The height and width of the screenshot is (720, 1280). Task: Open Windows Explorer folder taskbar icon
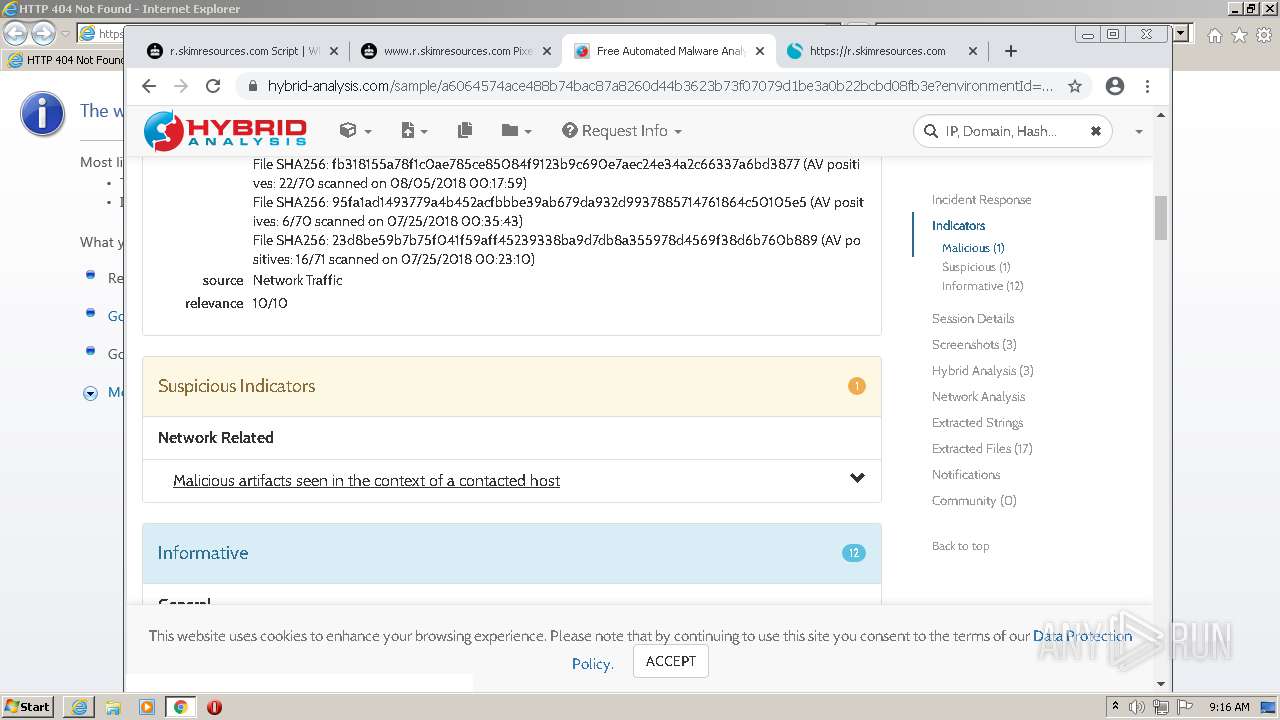pyautogui.click(x=113, y=707)
